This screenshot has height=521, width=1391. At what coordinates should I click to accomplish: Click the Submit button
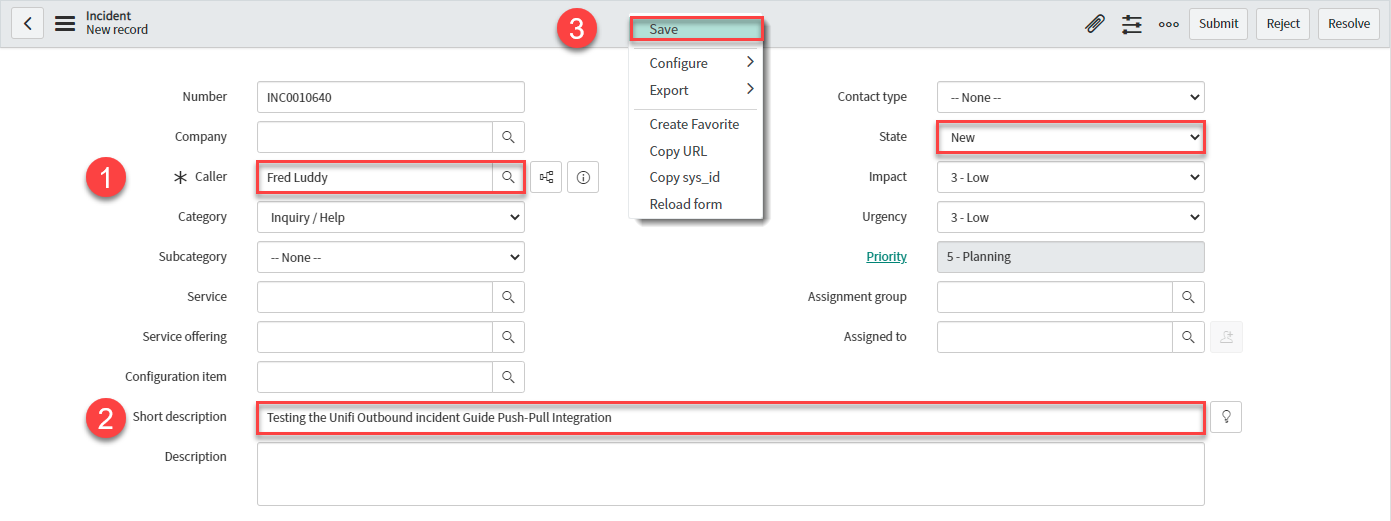click(1218, 24)
